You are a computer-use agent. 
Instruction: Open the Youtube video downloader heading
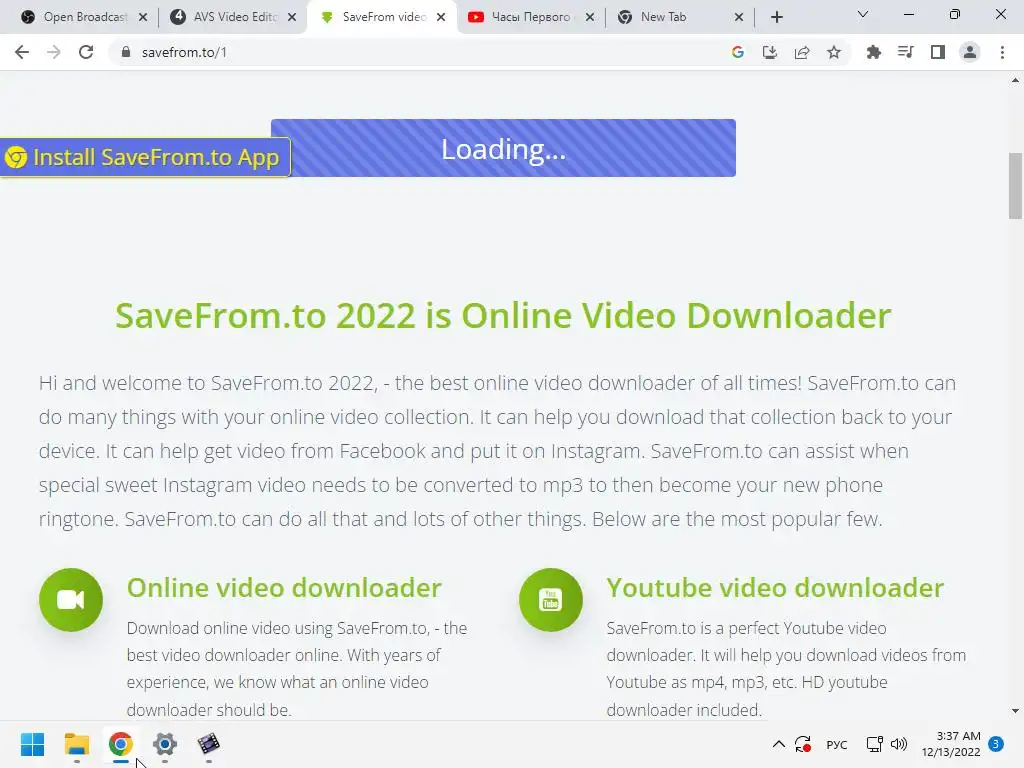point(775,588)
